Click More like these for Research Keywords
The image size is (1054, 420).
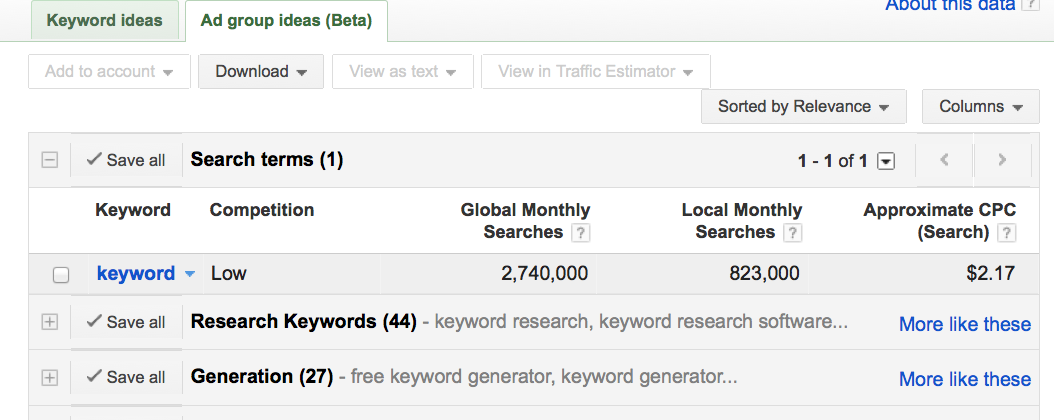point(965,324)
